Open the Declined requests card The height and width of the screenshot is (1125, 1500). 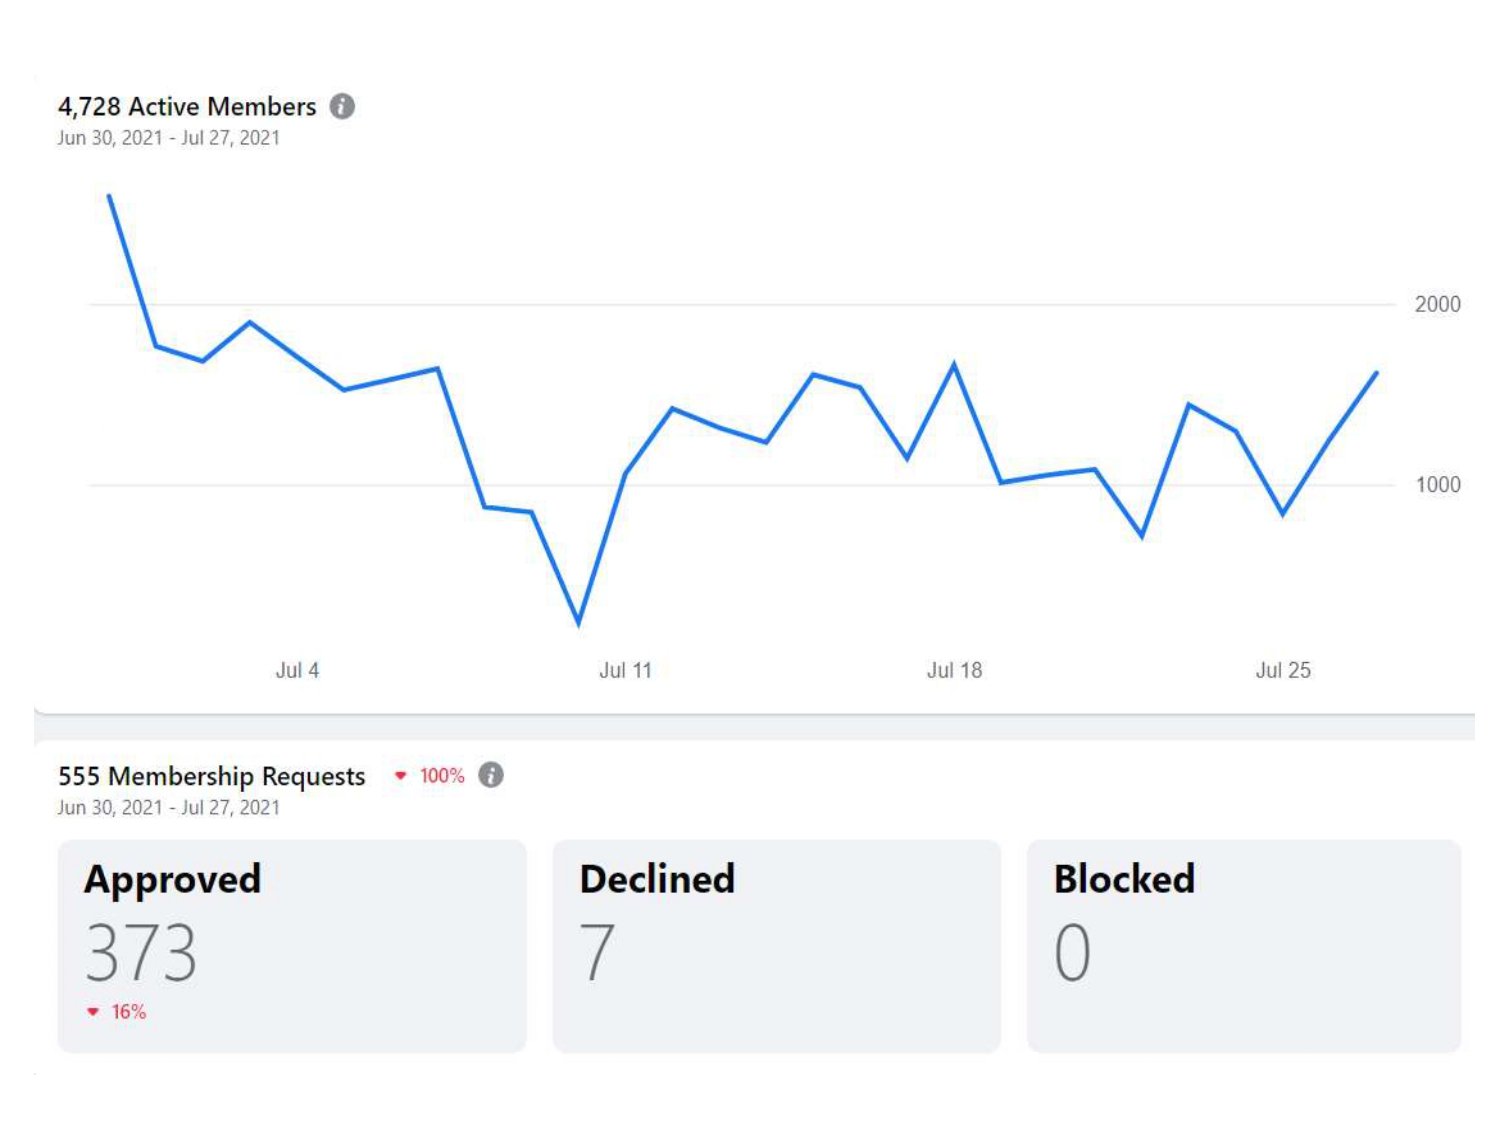coord(776,945)
